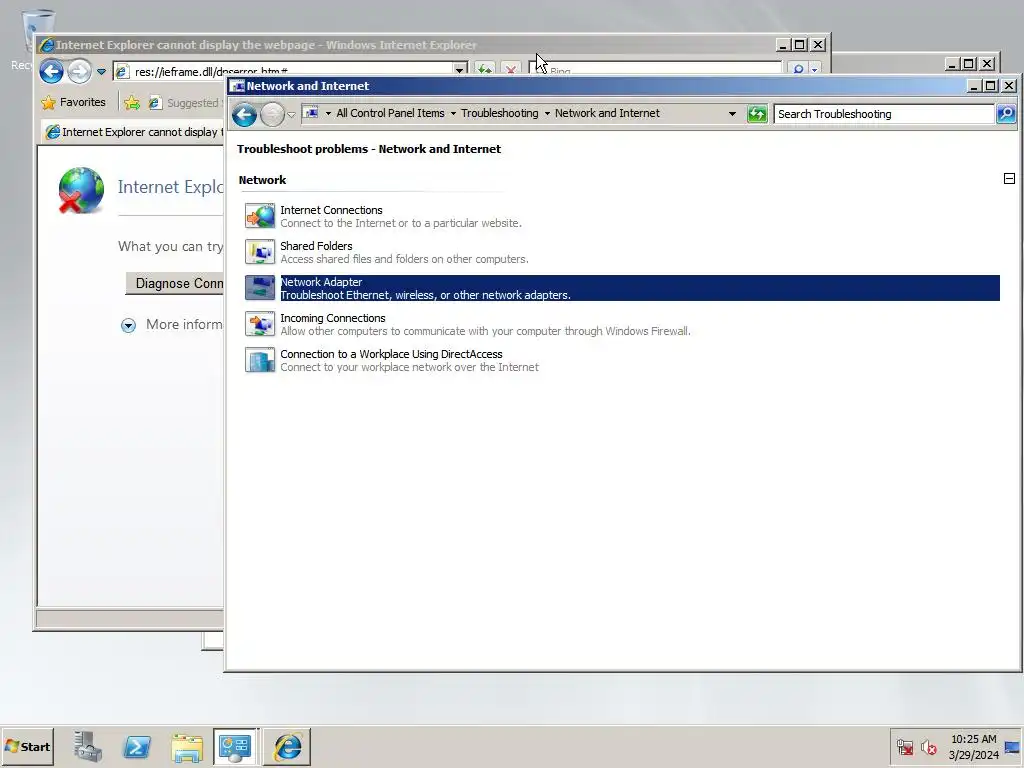This screenshot has height=768, width=1024.
Task: Open recent pages dropdown in Troubleshooting window
Action: (x=291, y=115)
